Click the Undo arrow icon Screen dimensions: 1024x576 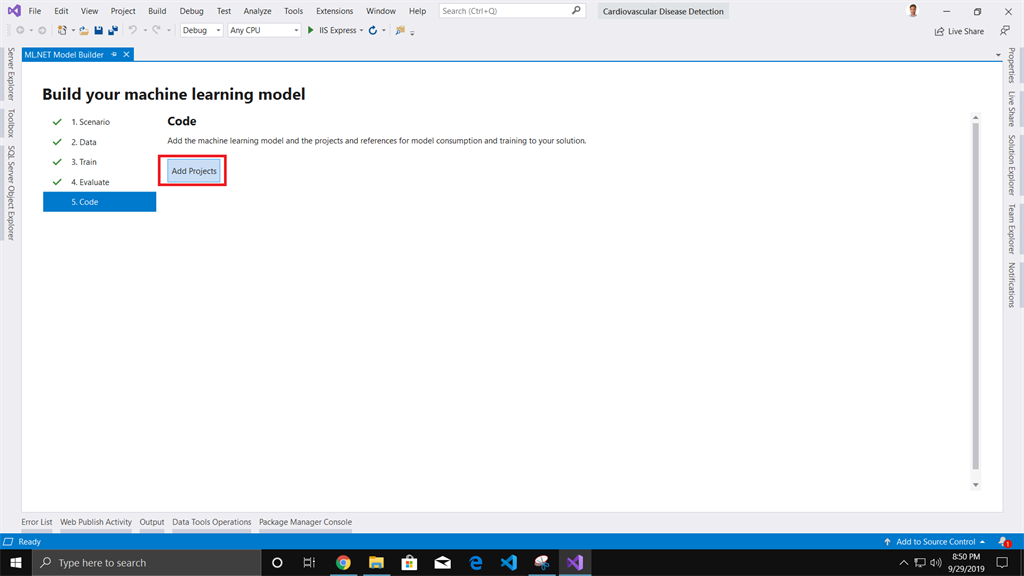[133, 30]
